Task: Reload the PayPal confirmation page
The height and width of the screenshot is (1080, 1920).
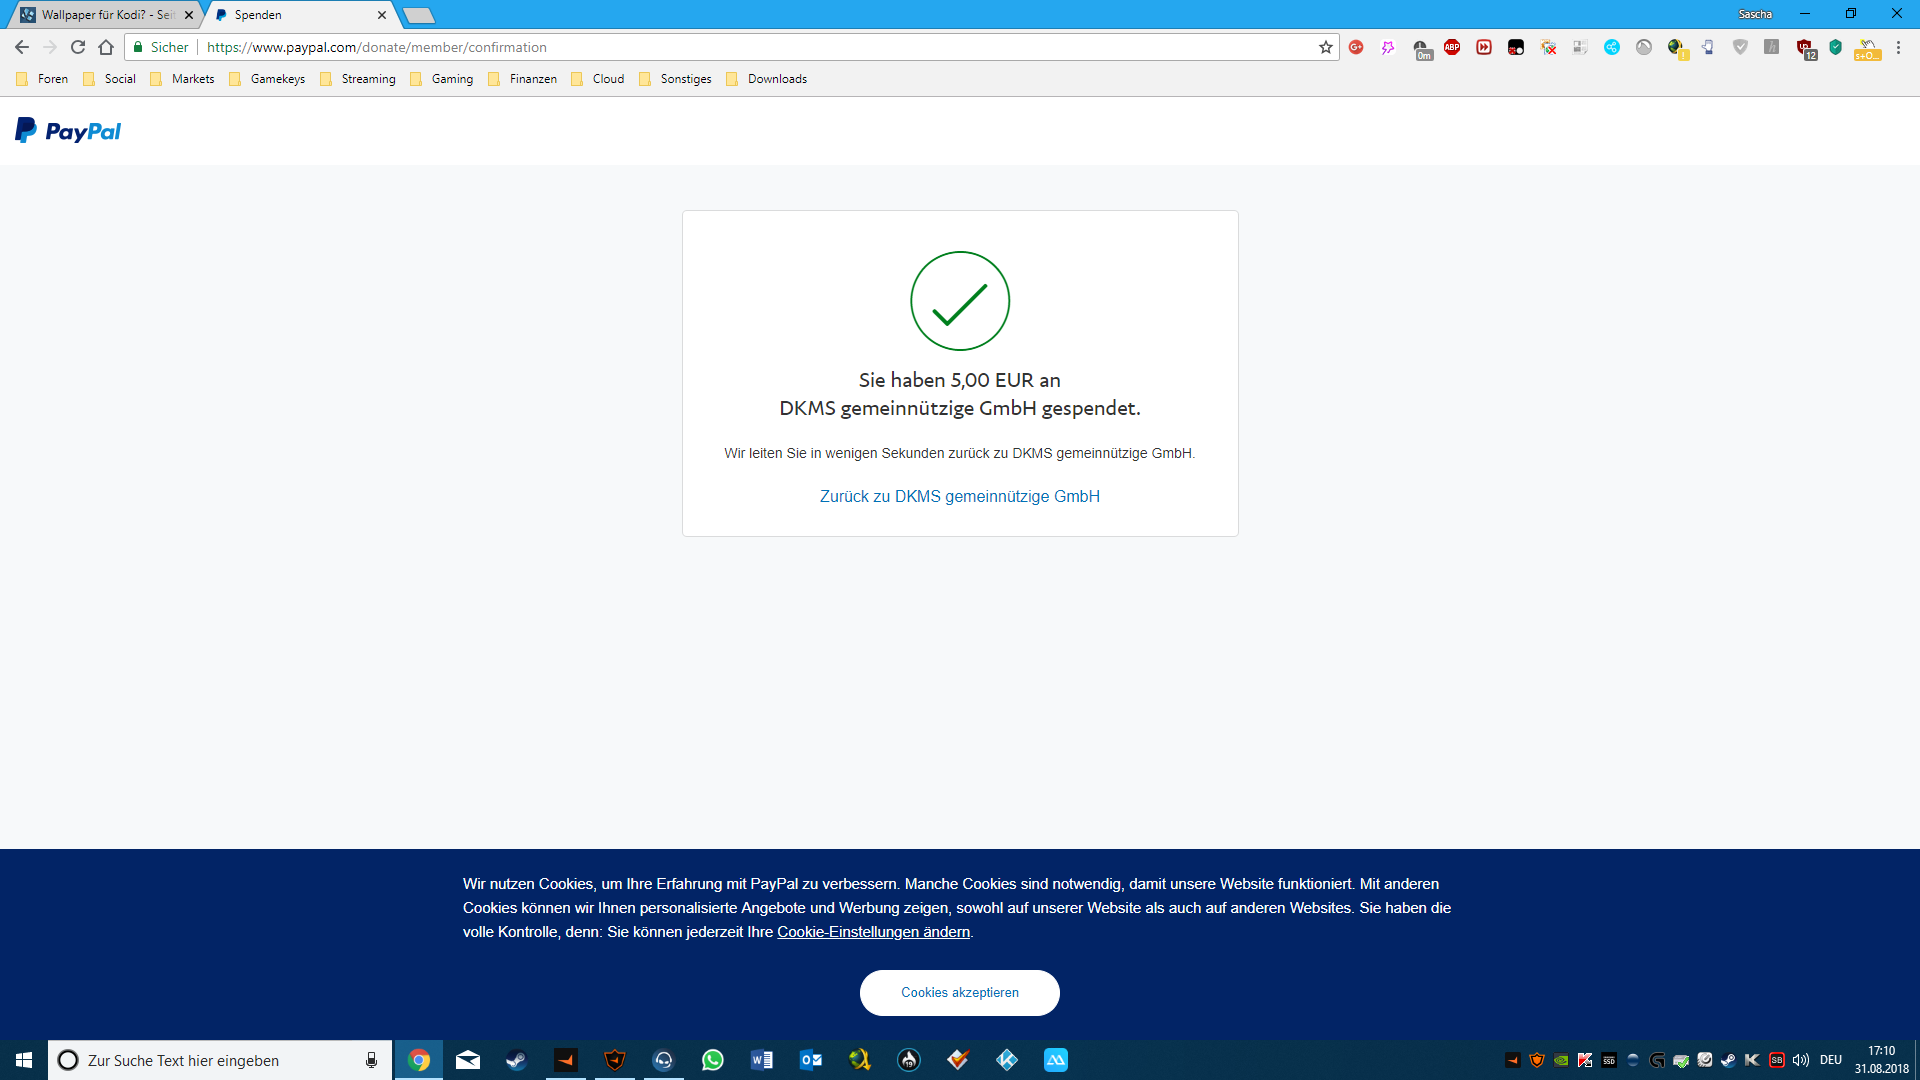Action: (78, 47)
